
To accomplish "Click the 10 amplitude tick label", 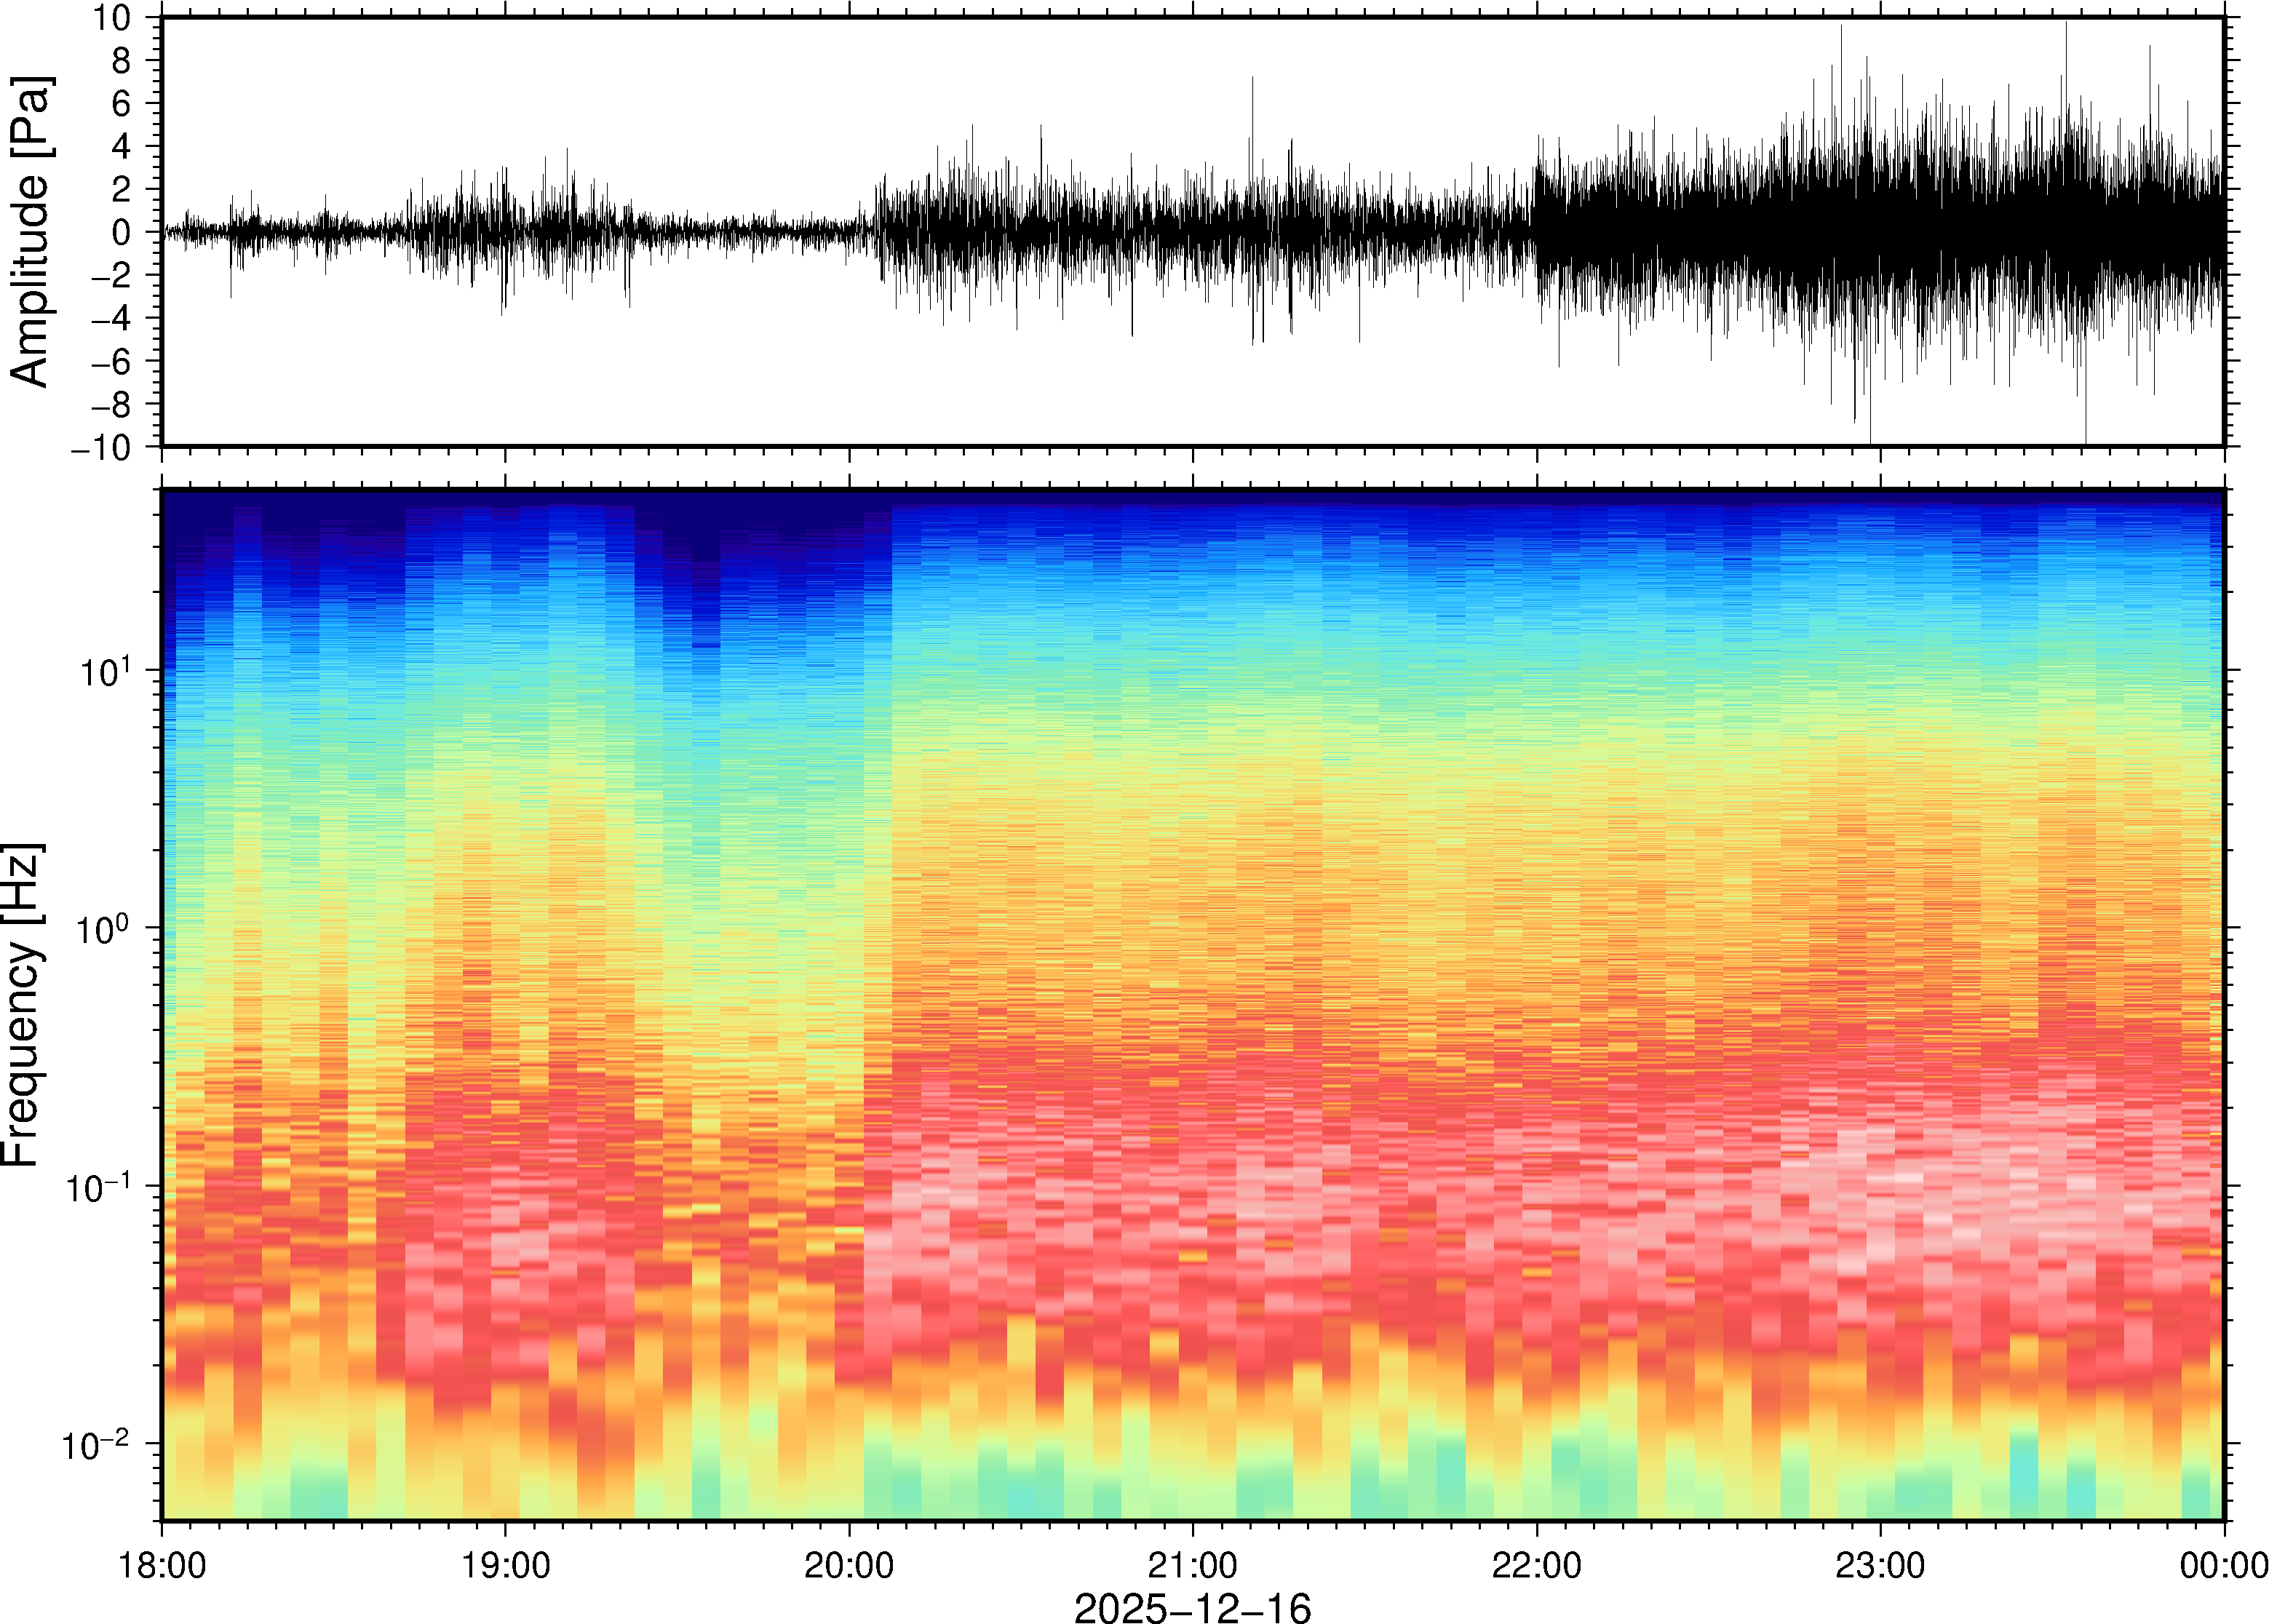I will tap(112, 18).
